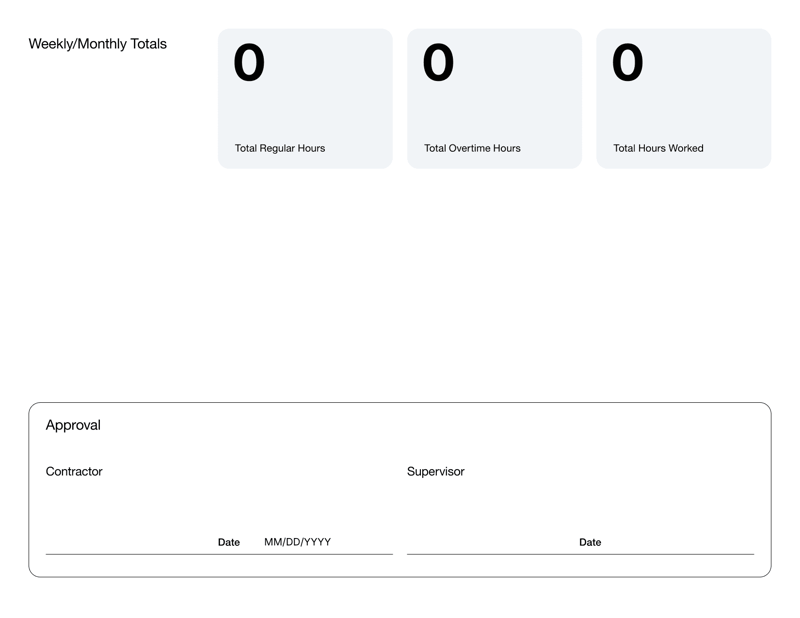Image resolution: width=800 pixels, height=618 pixels.
Task: Click the Total Overtime Hours value
Action: point(436,64)
